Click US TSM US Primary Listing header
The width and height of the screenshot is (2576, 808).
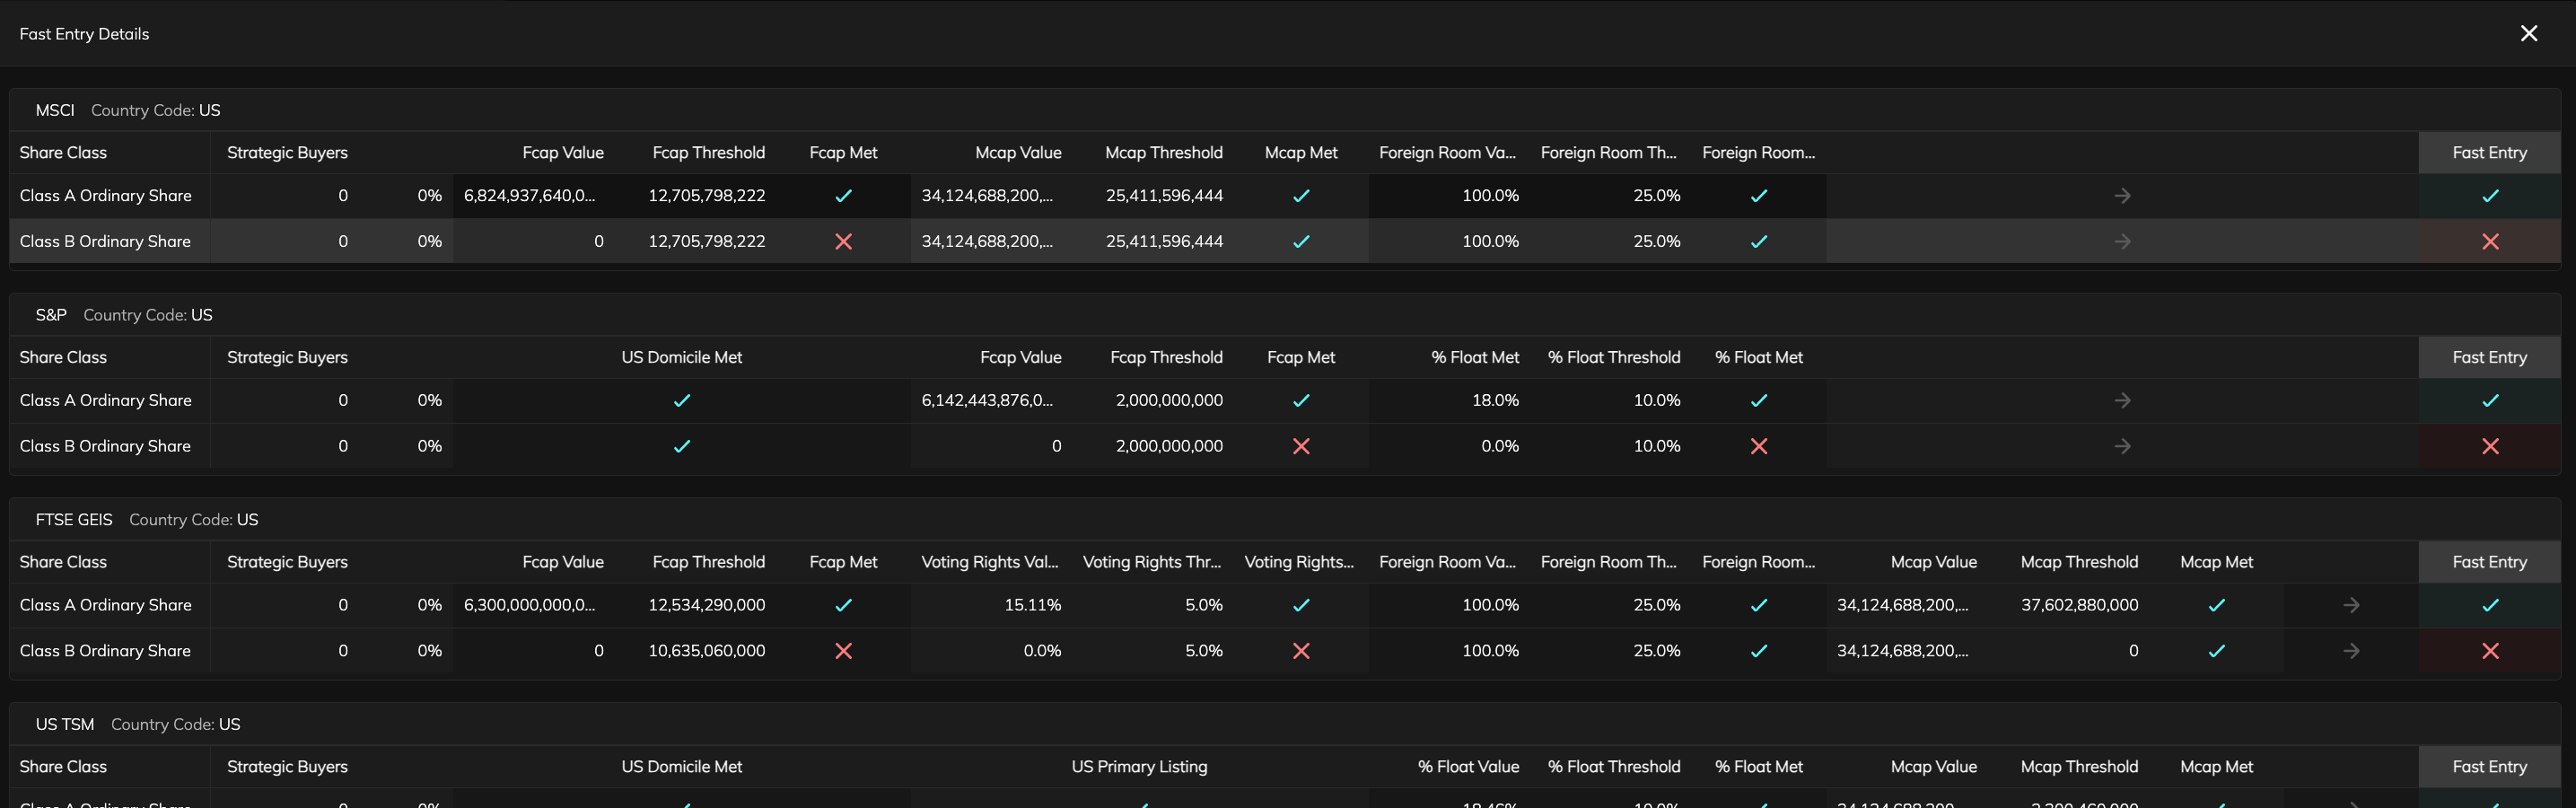tap(1139, 767)
